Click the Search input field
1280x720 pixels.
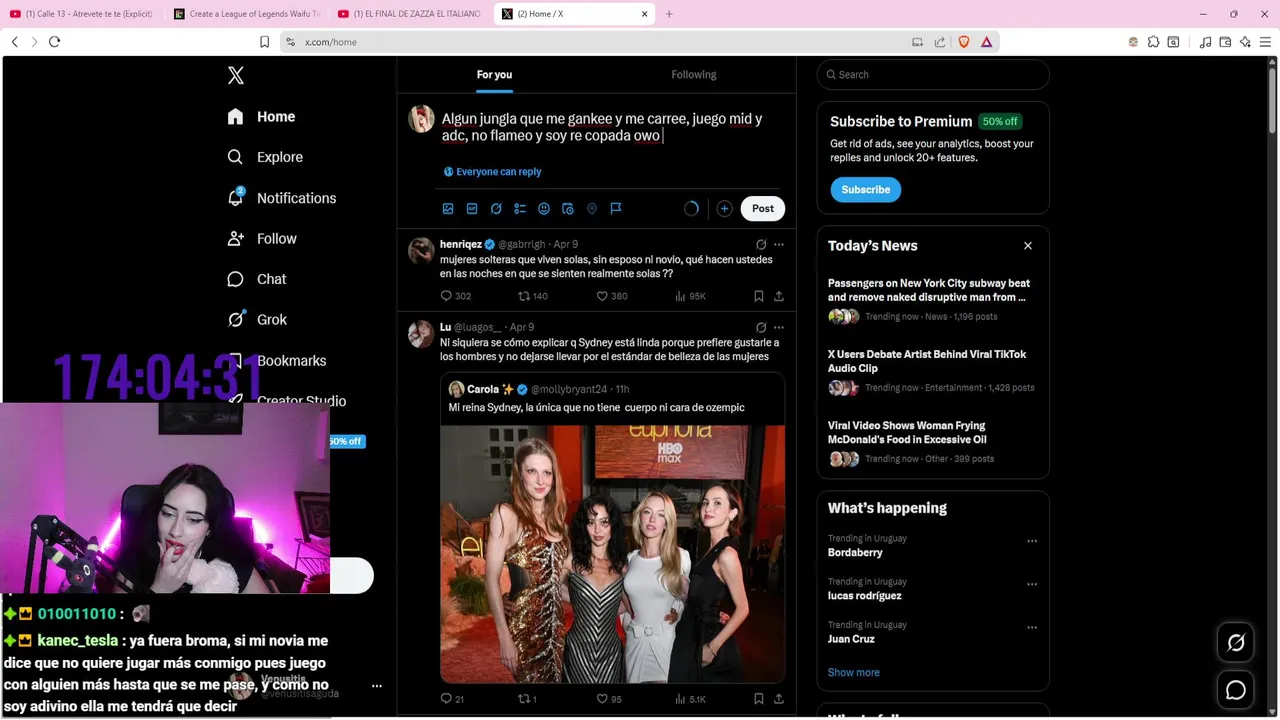[933, 75]
